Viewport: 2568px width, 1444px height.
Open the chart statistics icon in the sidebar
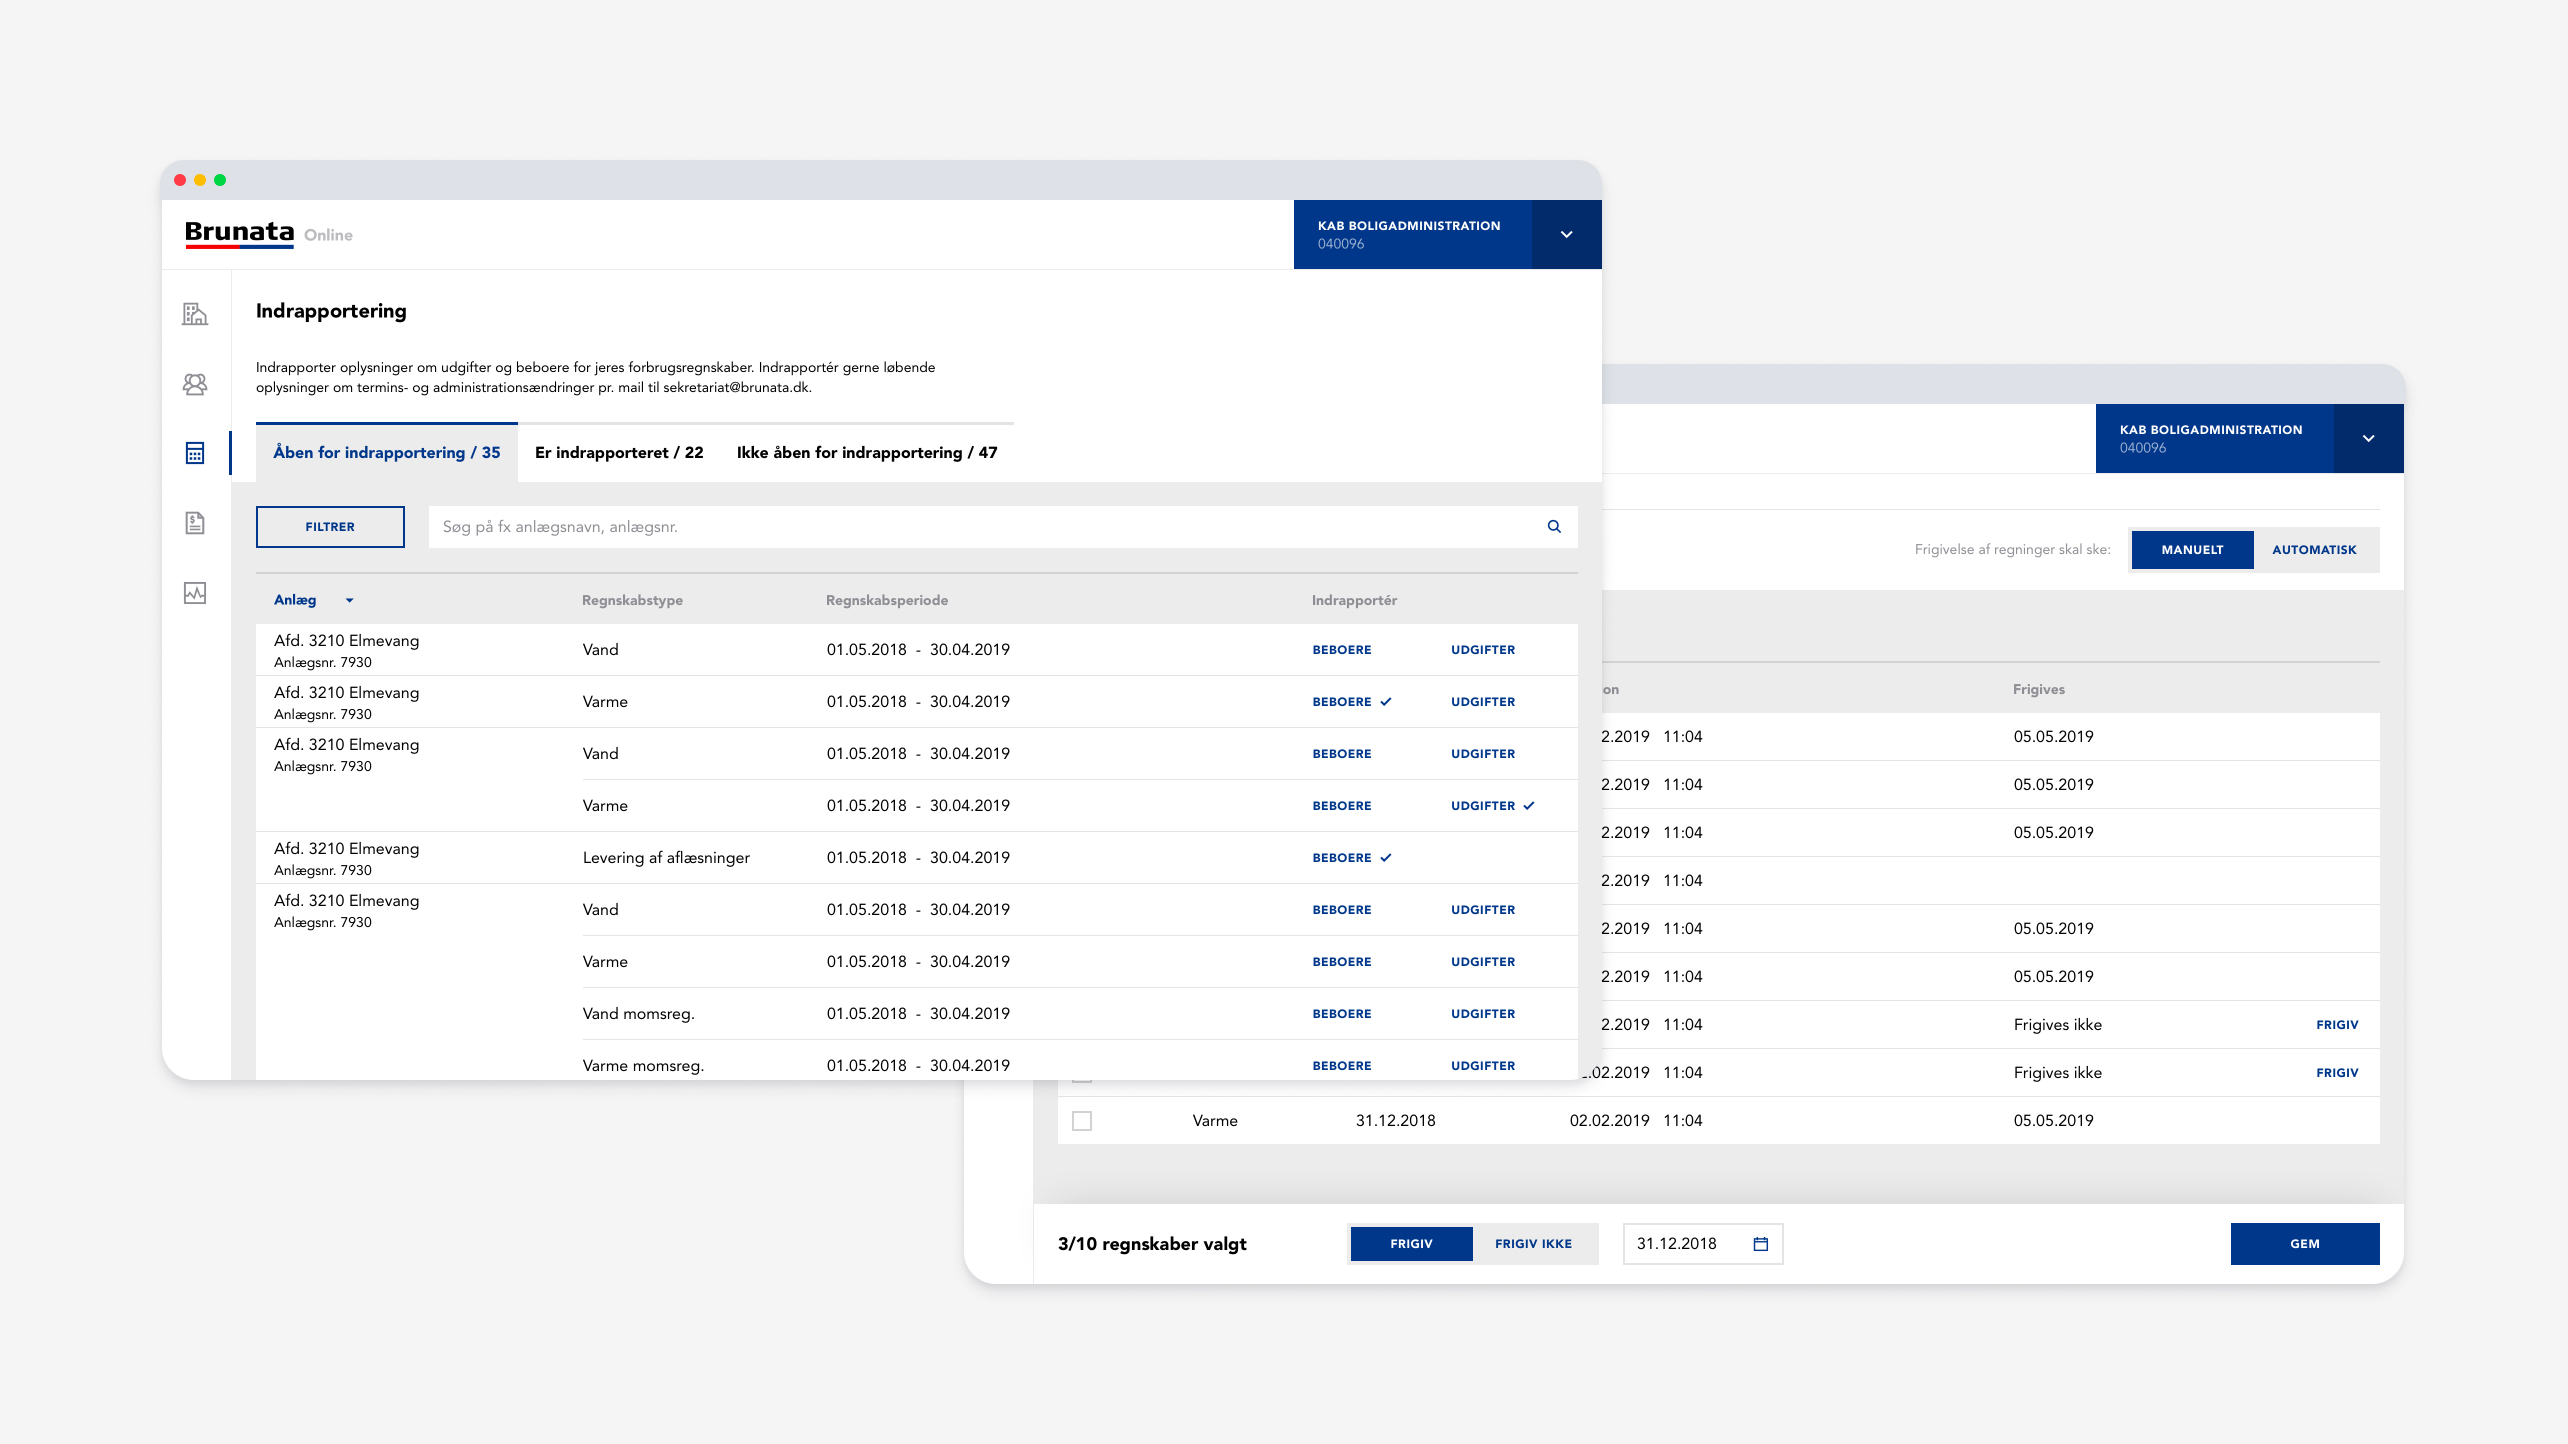click(195, 593)
